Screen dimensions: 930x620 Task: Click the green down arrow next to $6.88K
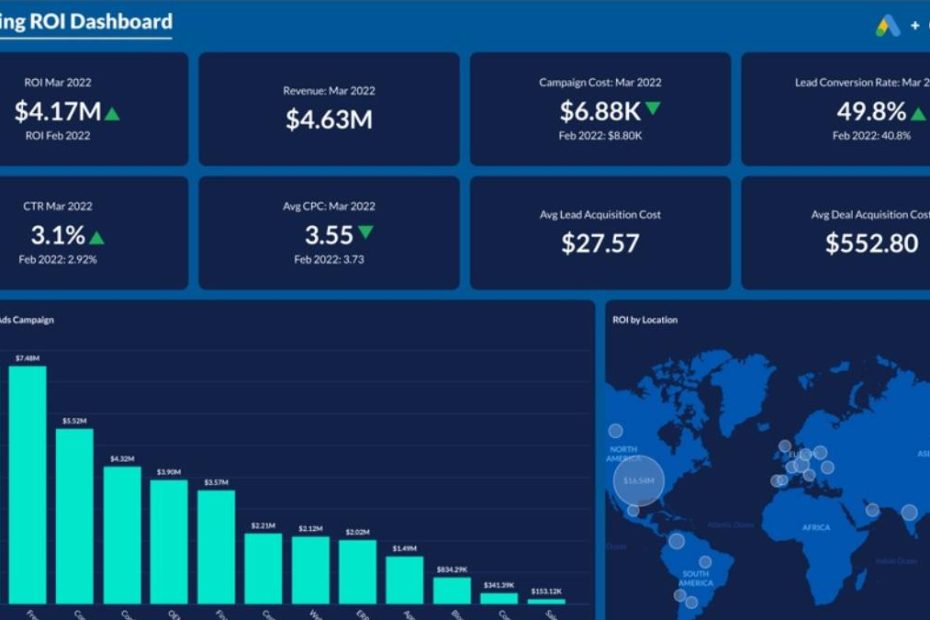[x=653, y=108]
